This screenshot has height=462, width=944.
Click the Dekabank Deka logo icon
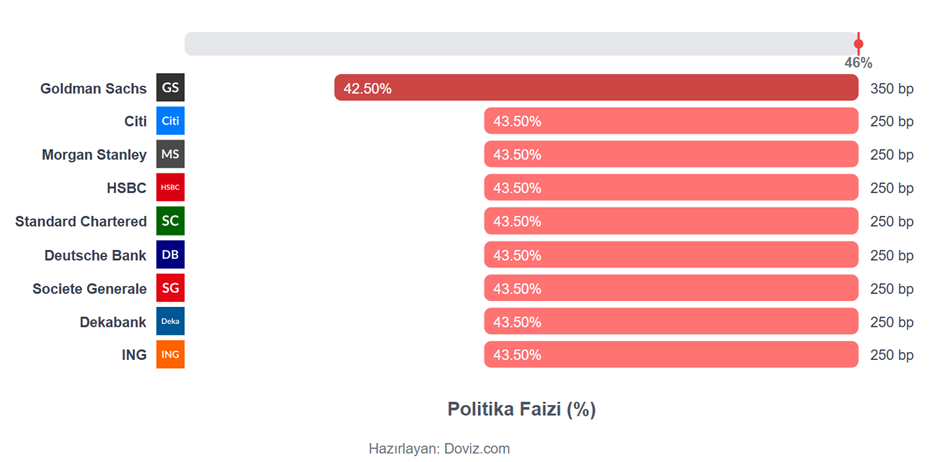170,321
